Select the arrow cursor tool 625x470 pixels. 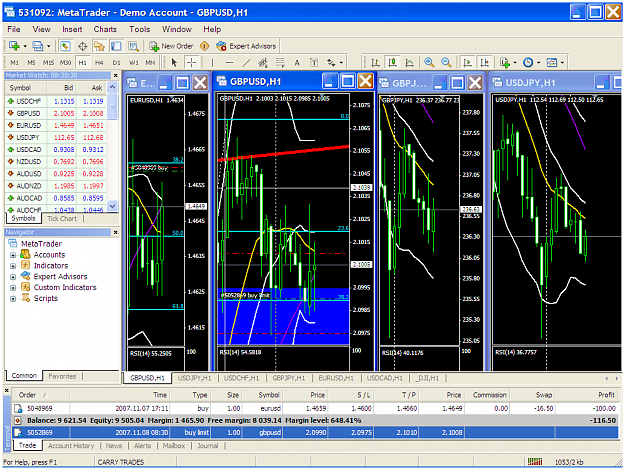tap(174, 62)
